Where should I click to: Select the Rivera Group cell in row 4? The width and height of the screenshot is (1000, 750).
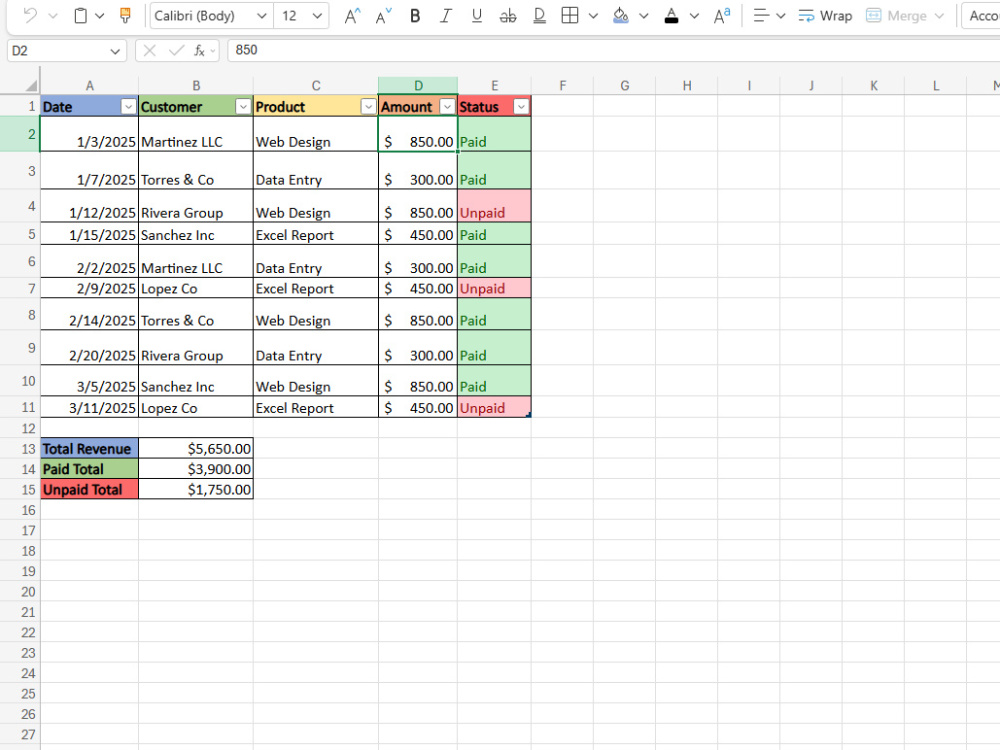196,205
